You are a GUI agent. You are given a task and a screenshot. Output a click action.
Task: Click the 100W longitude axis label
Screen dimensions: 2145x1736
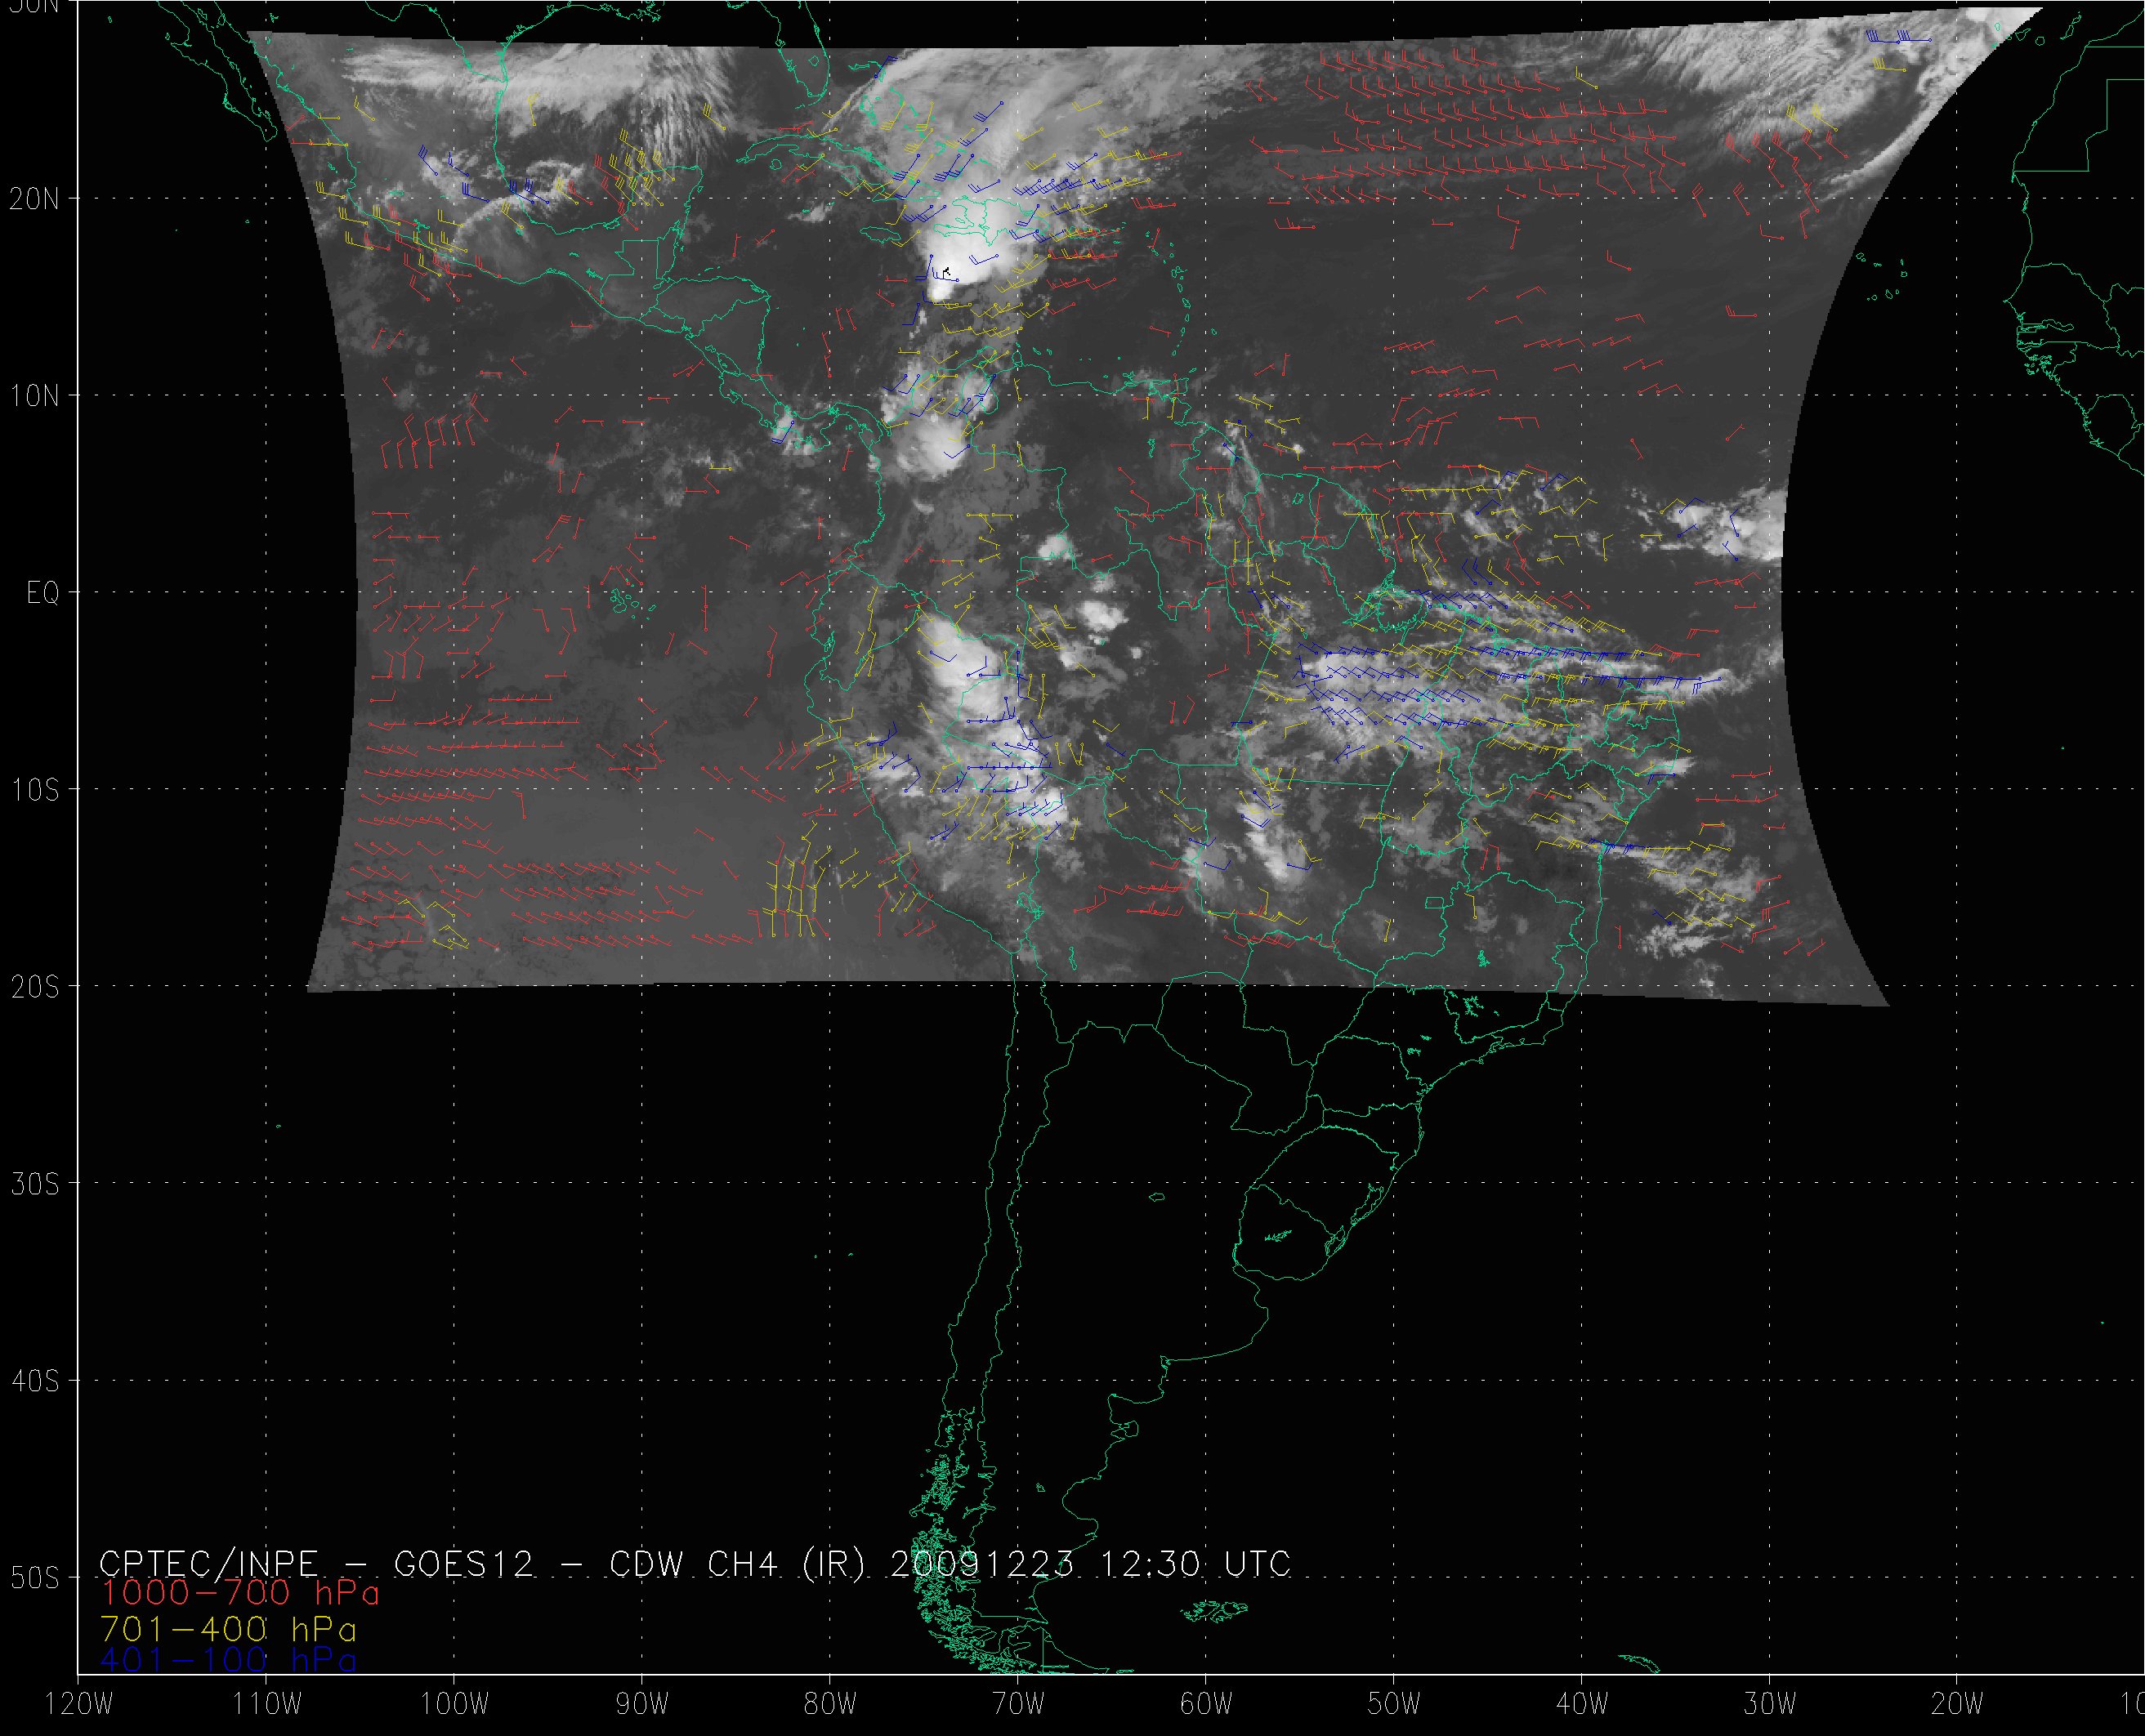point(454,1704)
